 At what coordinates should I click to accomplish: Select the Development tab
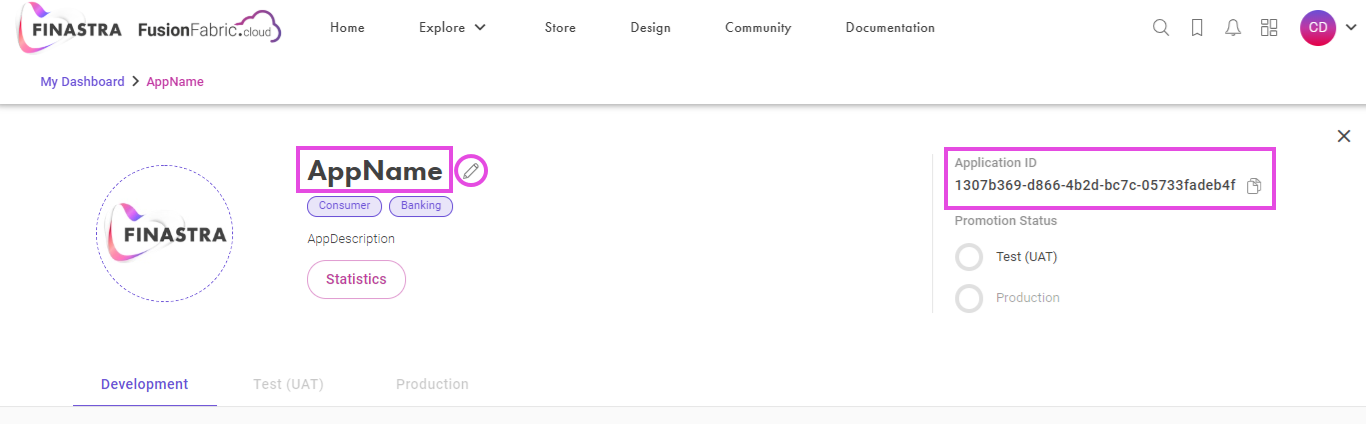coord(145,384)
